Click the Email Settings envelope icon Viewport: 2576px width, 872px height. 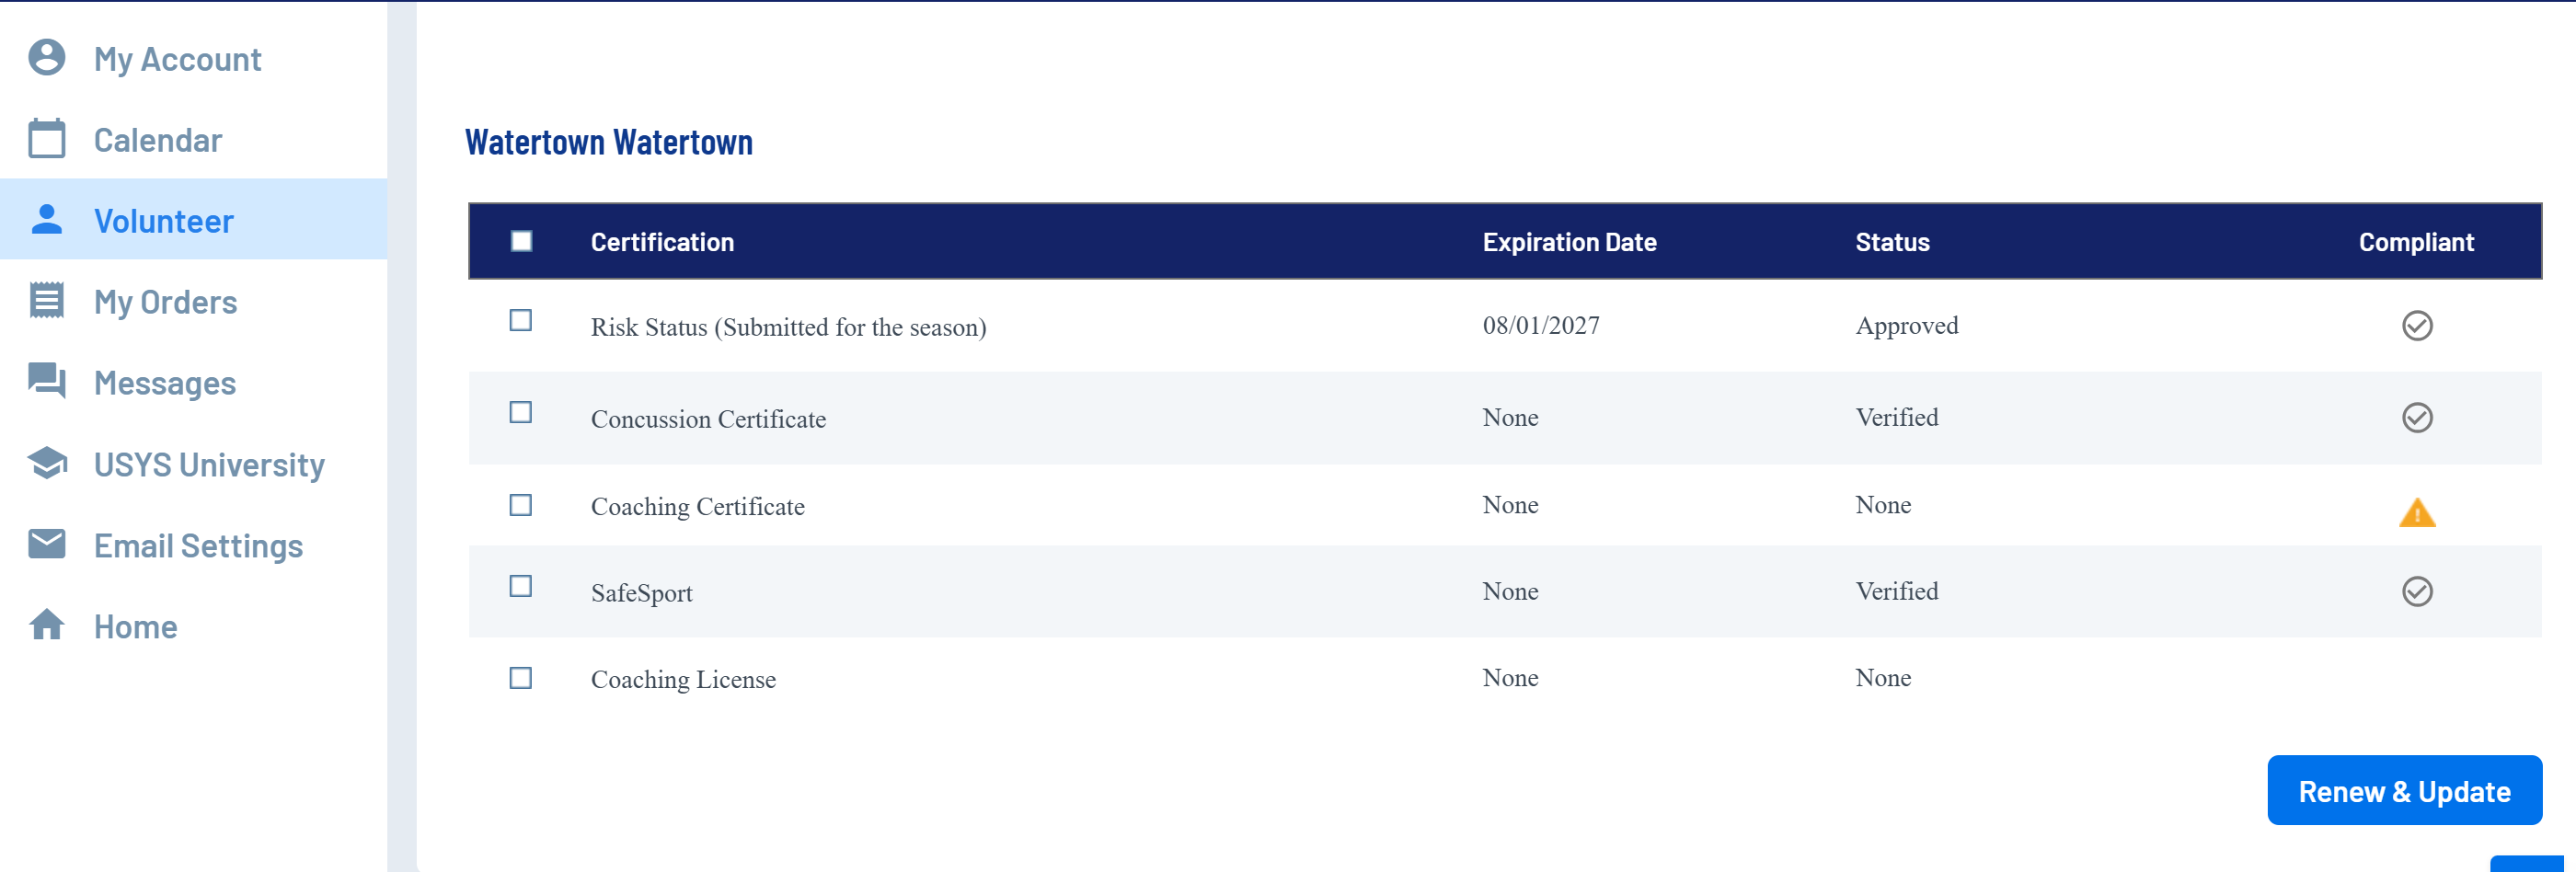(x=47, y=544)
